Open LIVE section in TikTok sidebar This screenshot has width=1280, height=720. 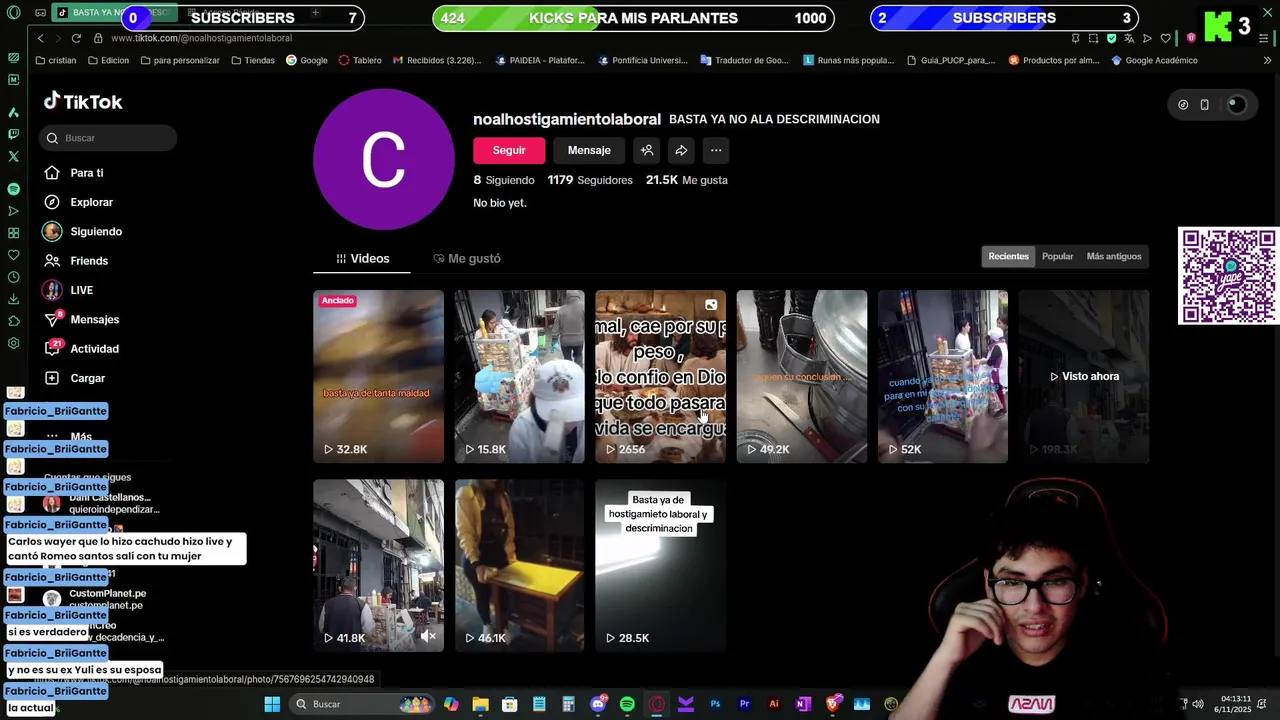click(x=68, y=290)
